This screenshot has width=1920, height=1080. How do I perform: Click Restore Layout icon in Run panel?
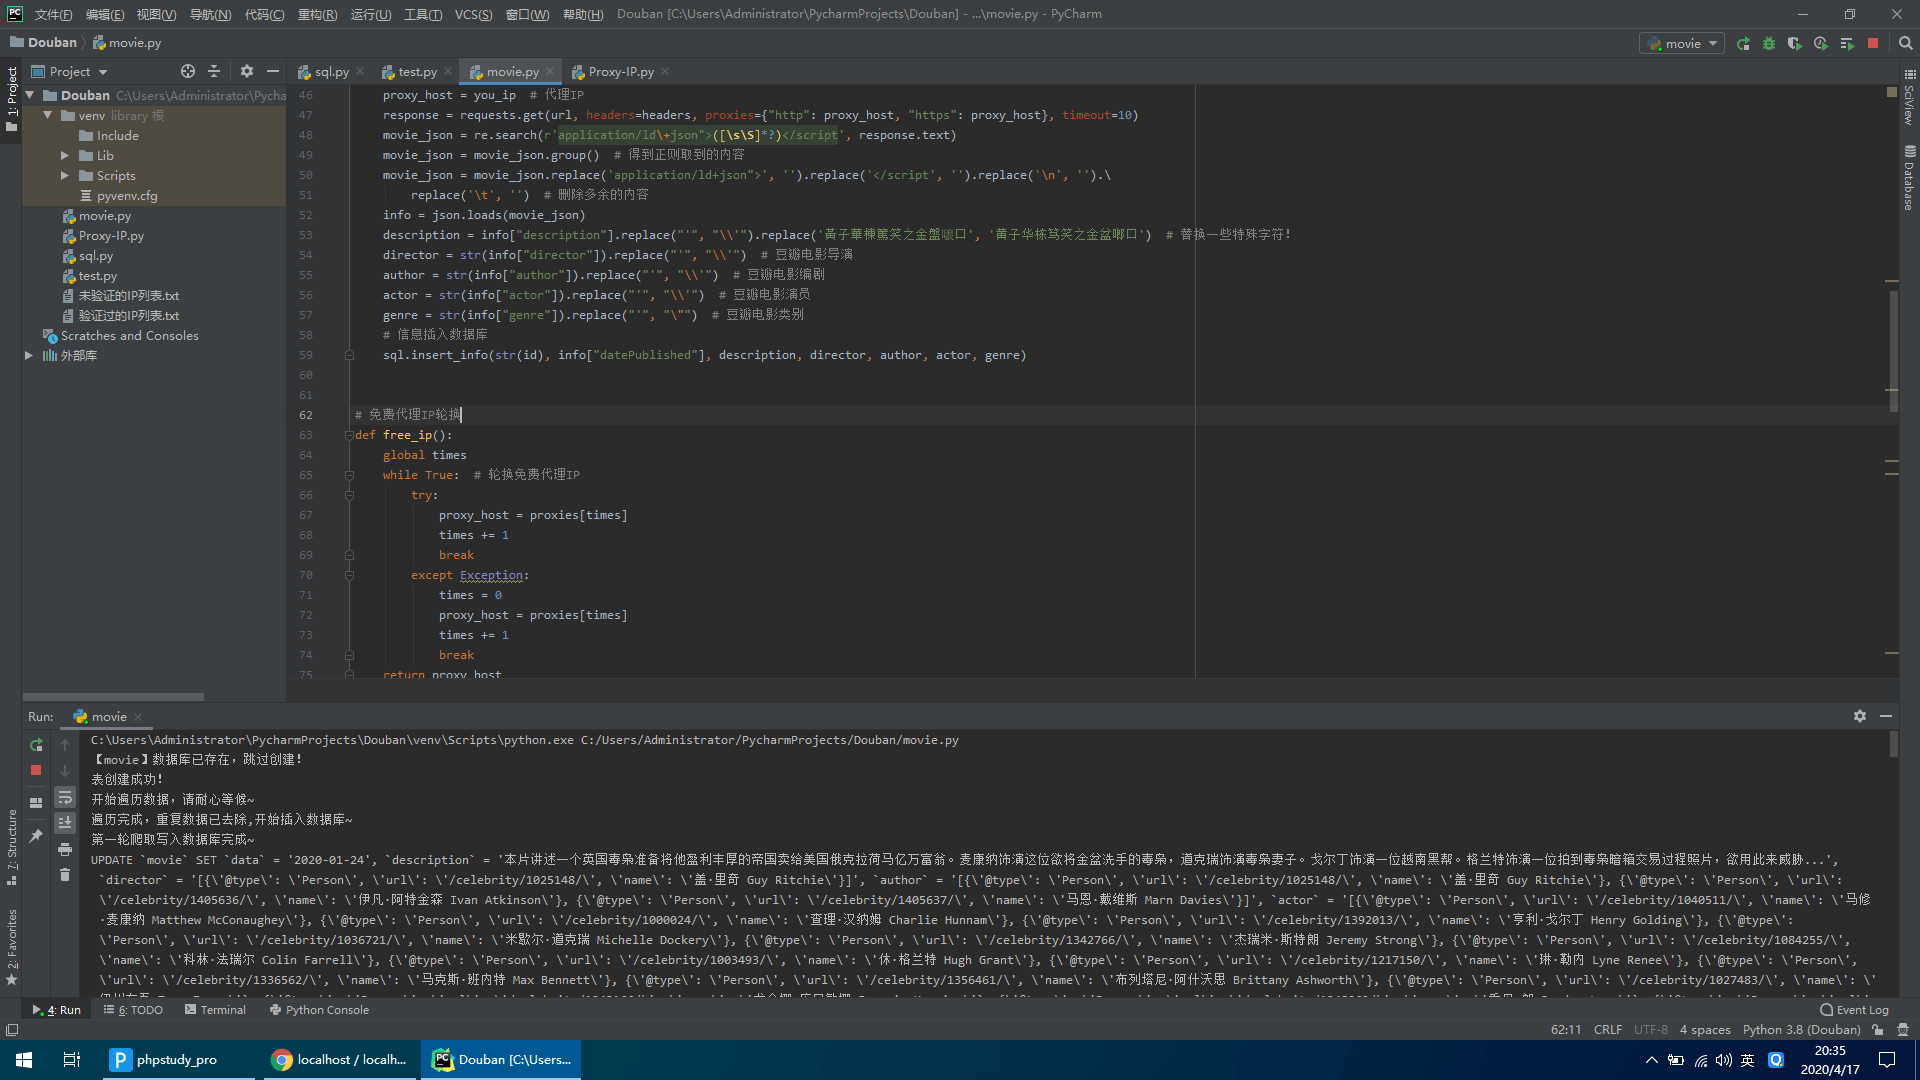tap(36, 803)
